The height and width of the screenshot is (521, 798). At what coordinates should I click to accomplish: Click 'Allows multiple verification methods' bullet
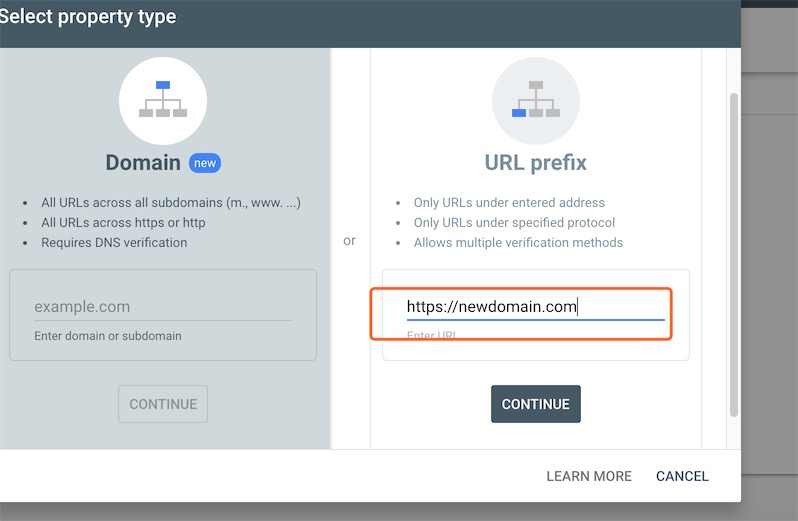point(518,243)
